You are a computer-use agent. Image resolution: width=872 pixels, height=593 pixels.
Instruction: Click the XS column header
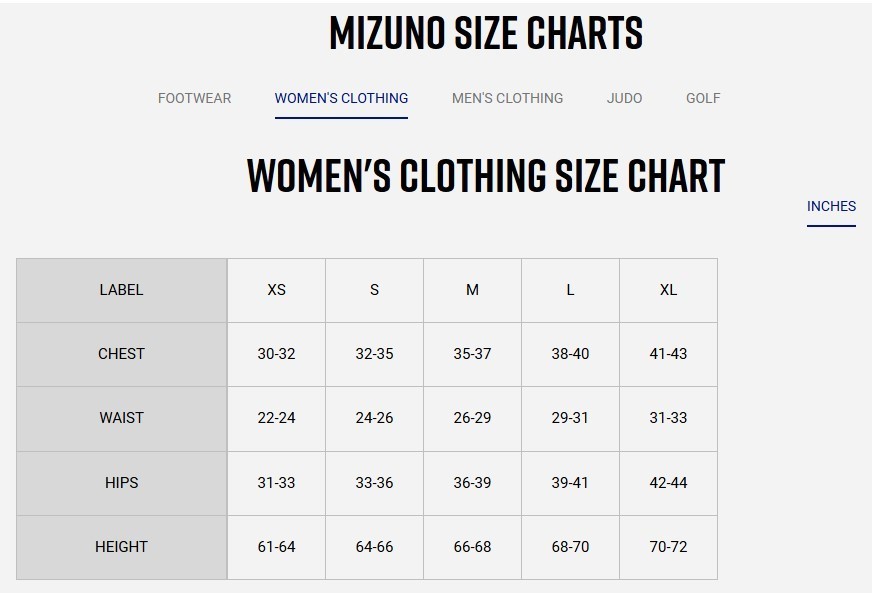[x=276, y=290]
